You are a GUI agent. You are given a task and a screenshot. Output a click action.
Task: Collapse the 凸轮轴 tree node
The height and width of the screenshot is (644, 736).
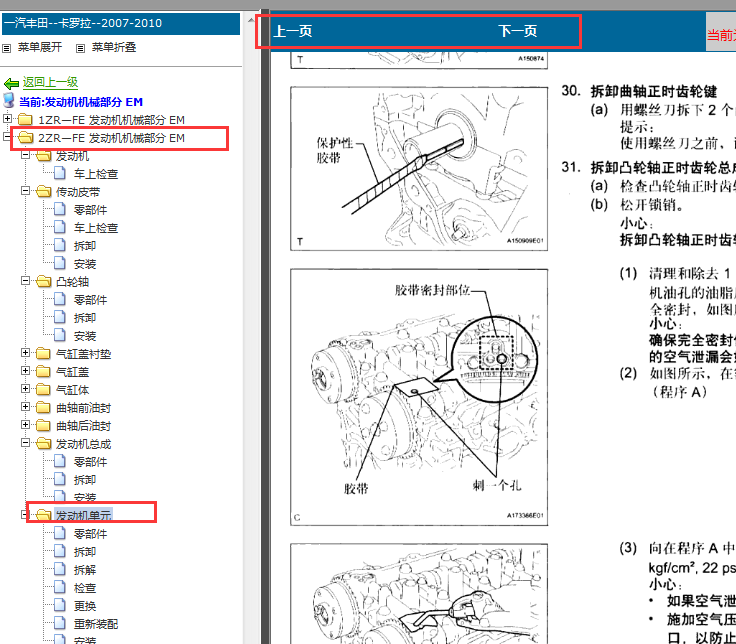(x=25, y=281)
